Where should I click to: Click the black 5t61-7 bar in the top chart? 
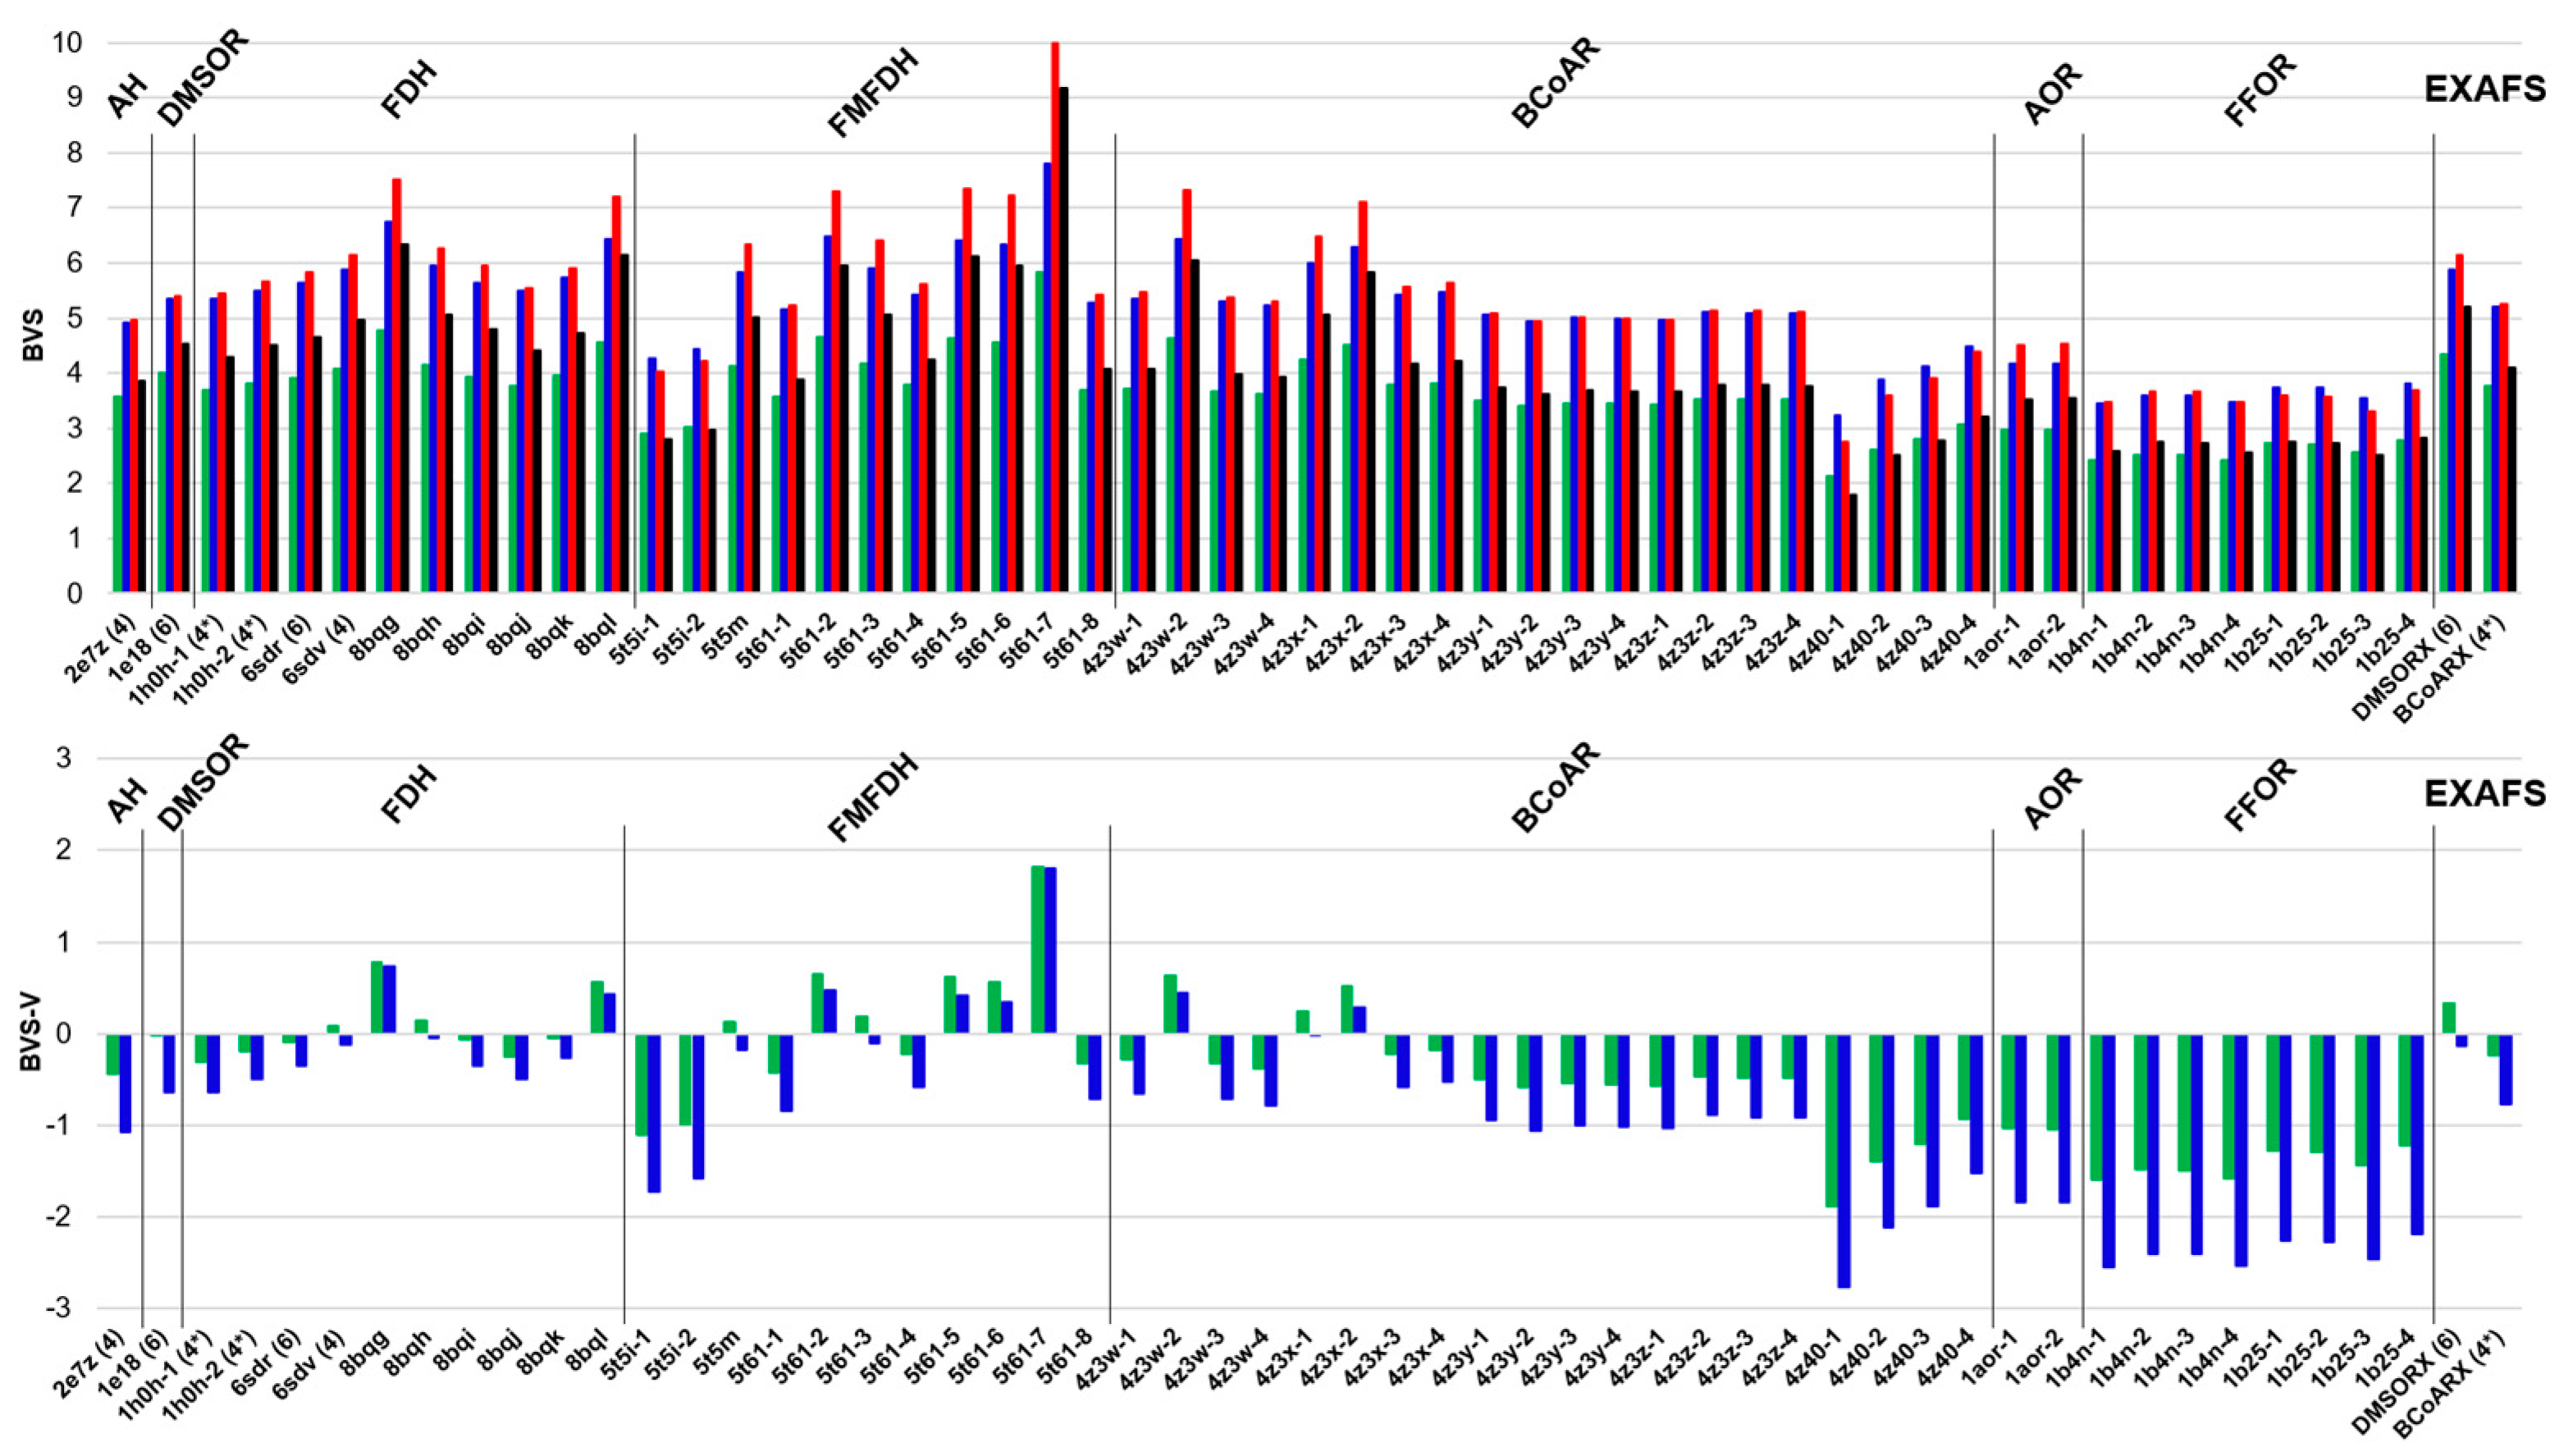1064,340
